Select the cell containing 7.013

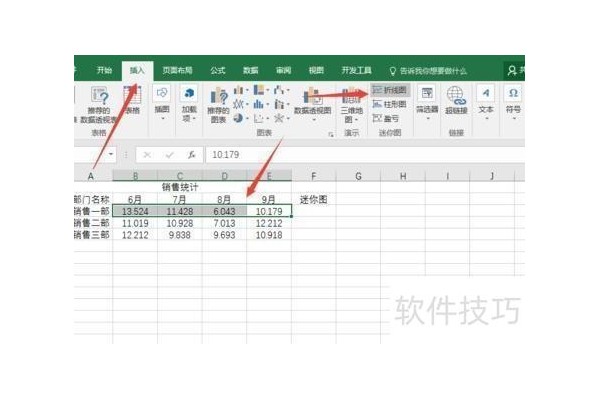click(x=224, y=223)
